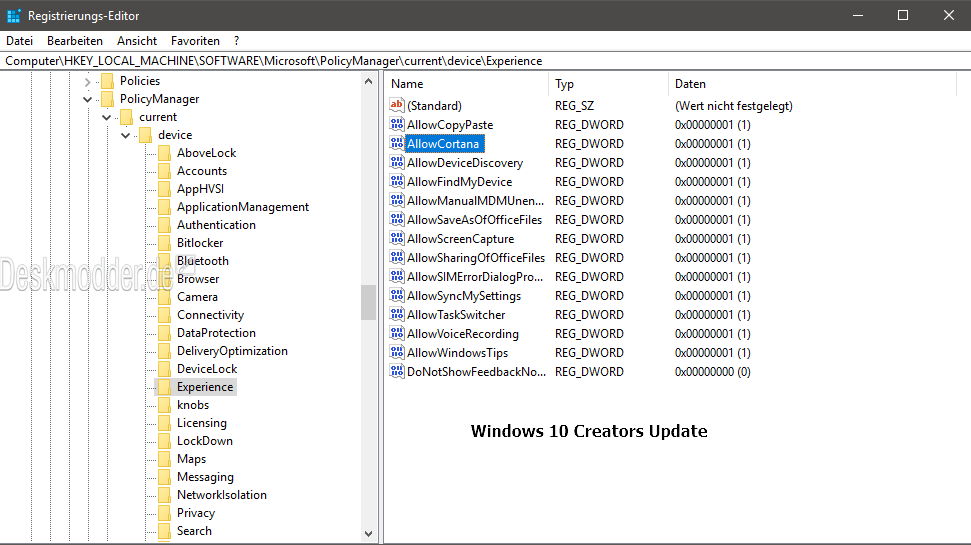The image size is (971, 545).
Task: Select the knobs key
Action: [x=193, y=405]
